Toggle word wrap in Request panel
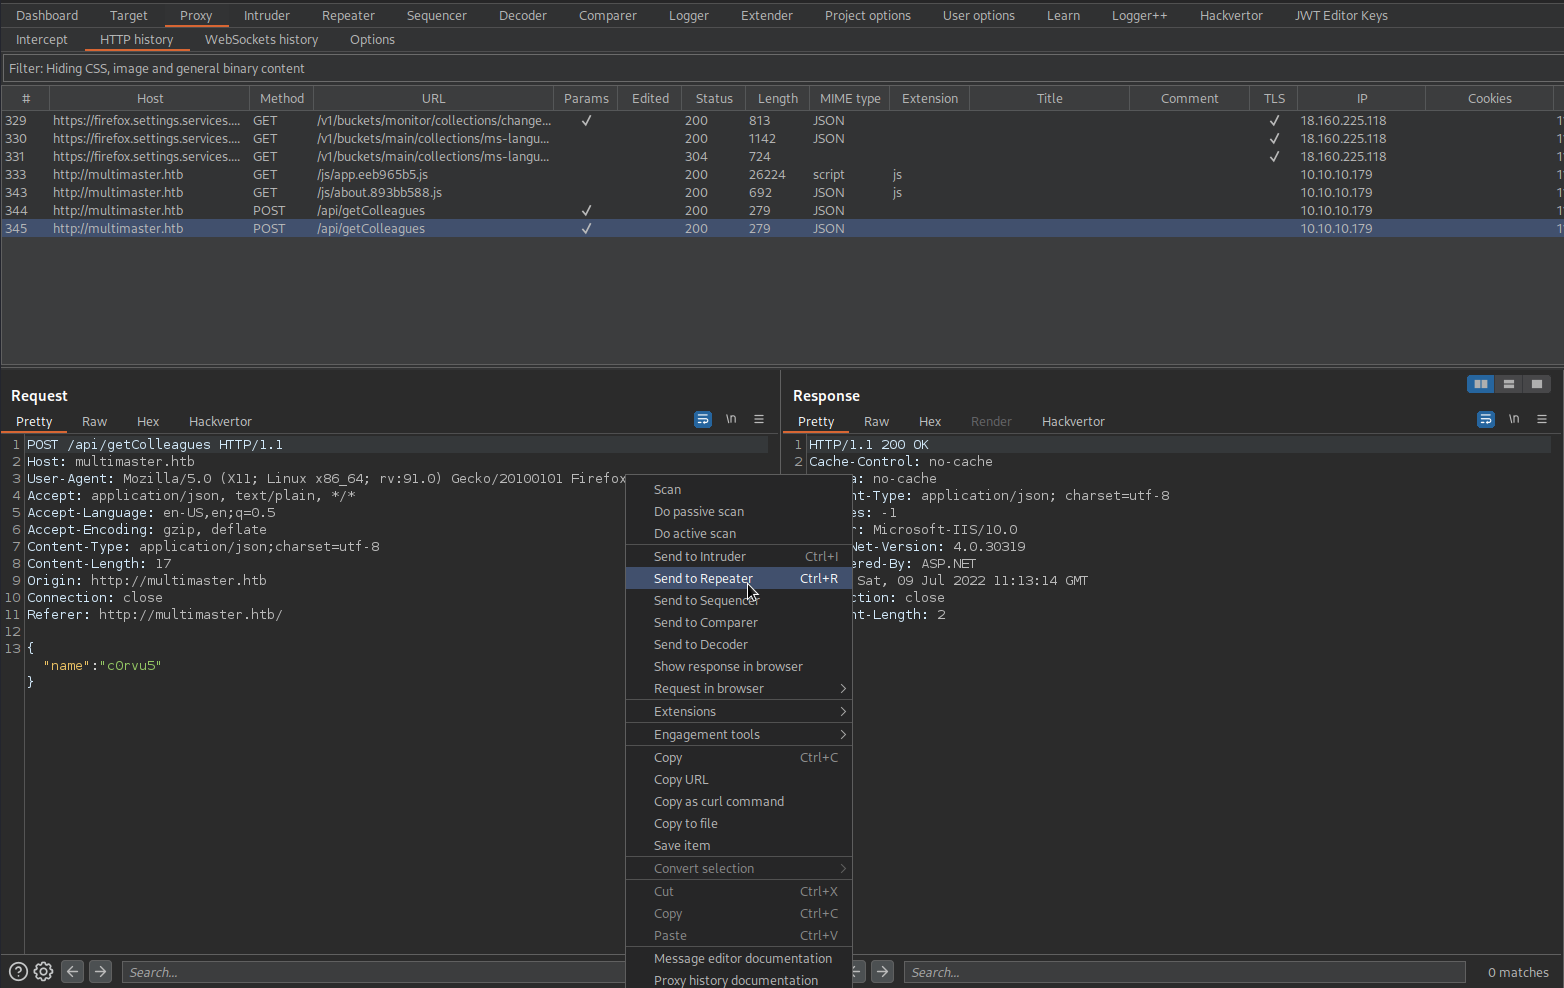Screen dimensions: 1564x988 point(703,419)
